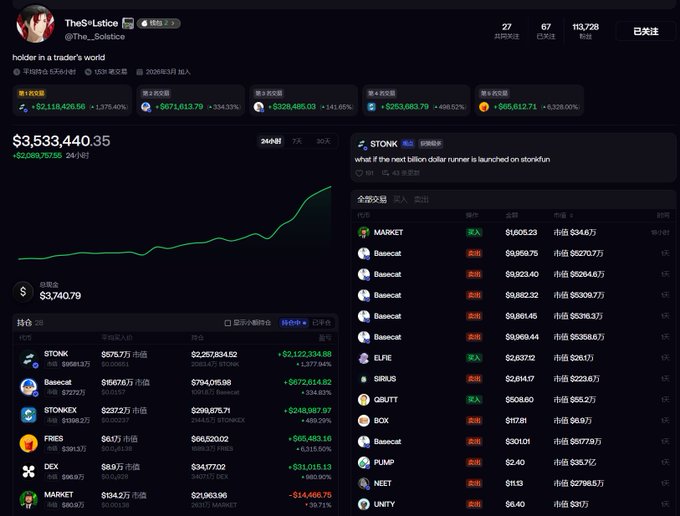Click NEET token icon in trades list
This screenshot has width=680, height=516.
(x=363, y=483)
